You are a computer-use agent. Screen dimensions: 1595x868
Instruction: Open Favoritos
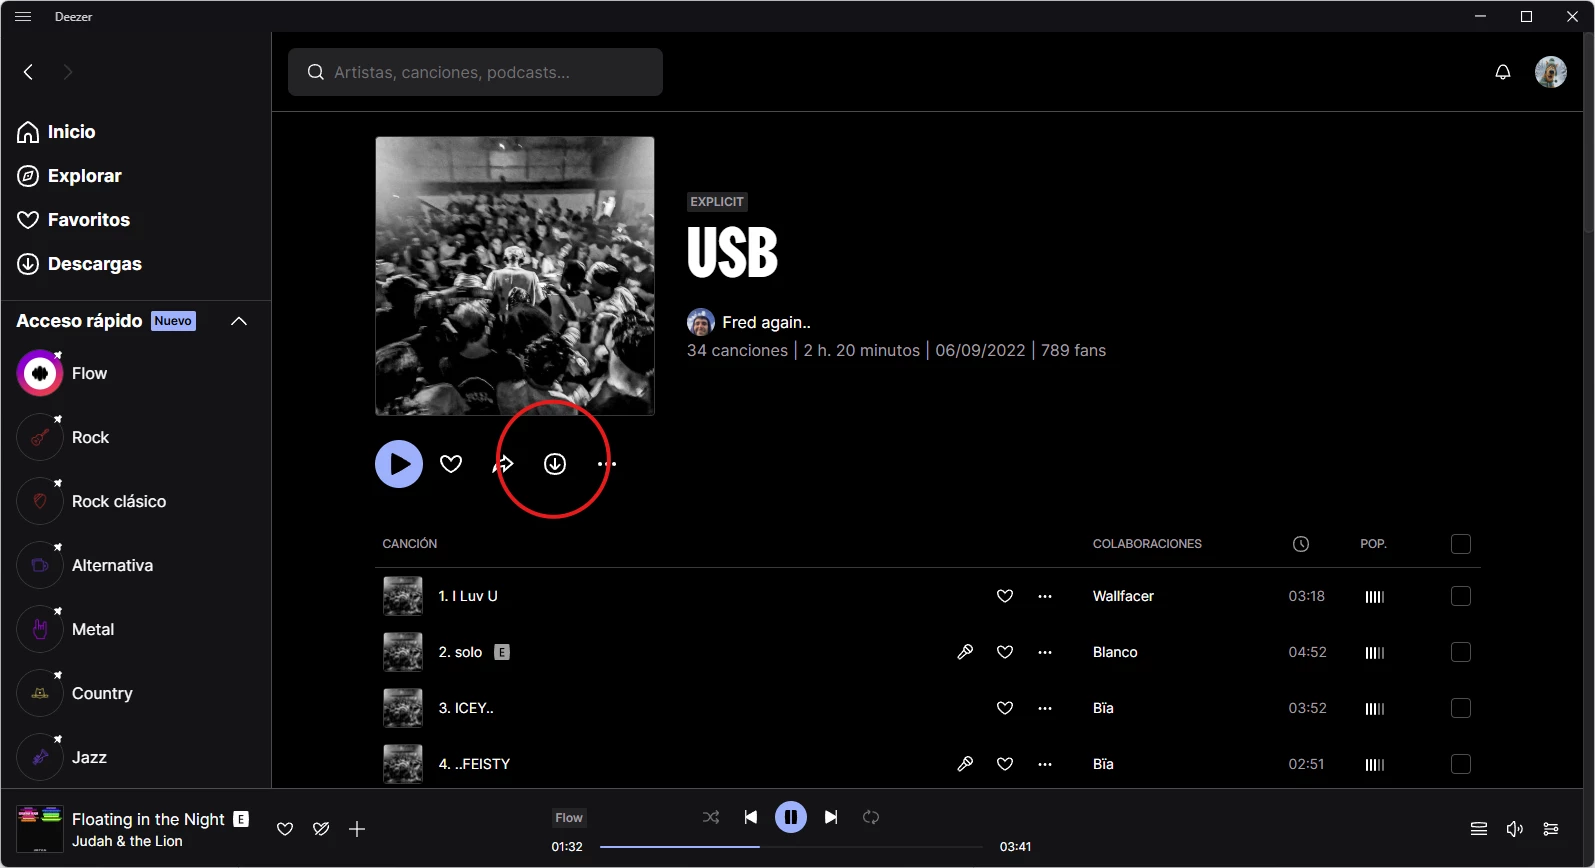point(74,220)
